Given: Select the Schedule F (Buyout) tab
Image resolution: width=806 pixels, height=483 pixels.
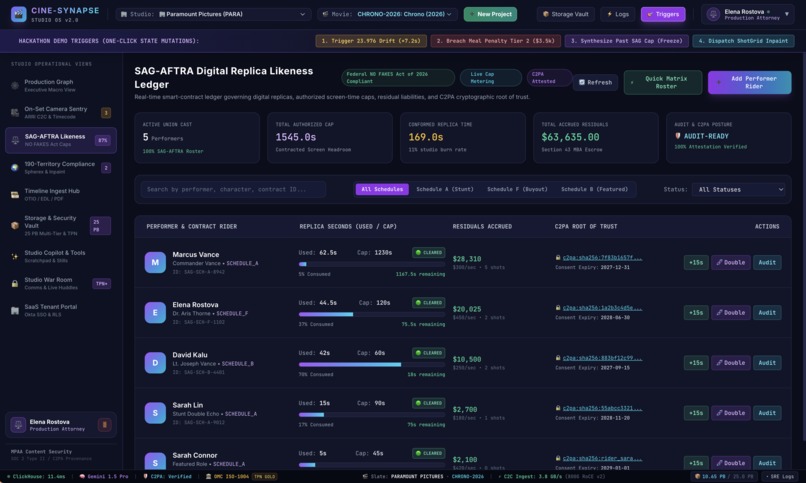Looking at the screenshot, I should 517,190.
